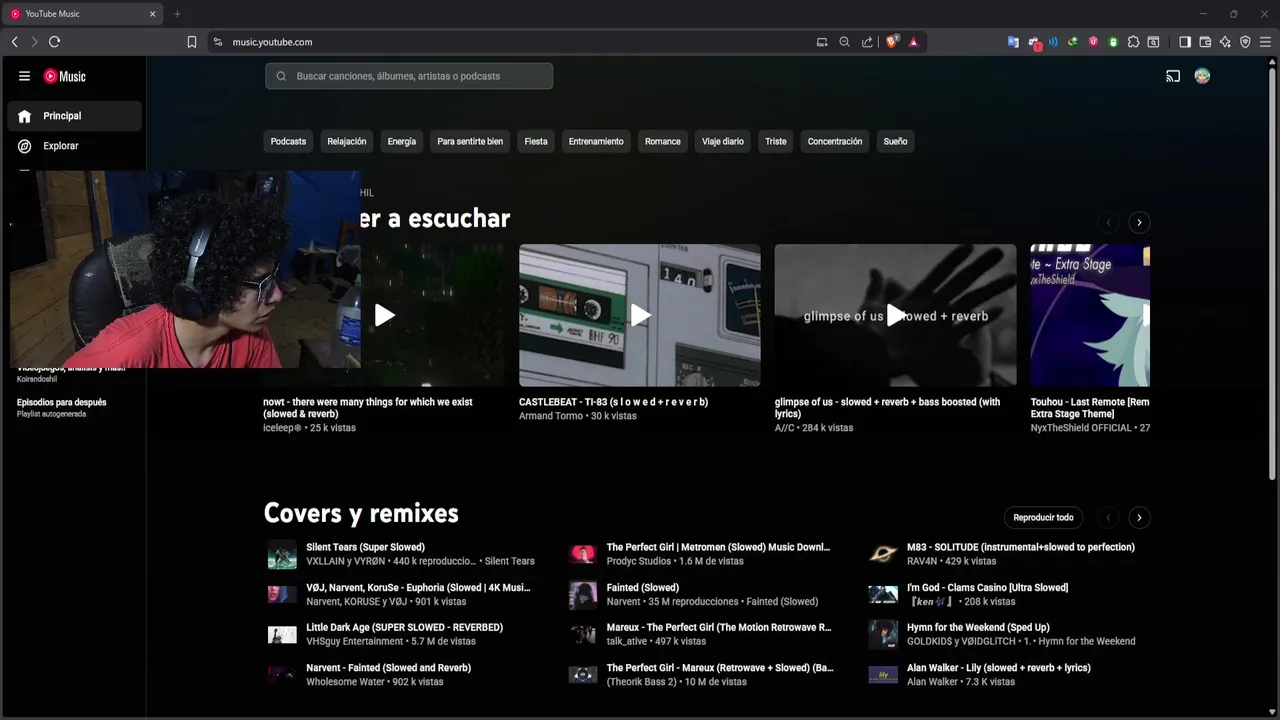Image resolution: width=1280 pixels, height=720 pixels.
Task: Select the Romance chip
Action: pyautogui.click(x=662, y=141)
